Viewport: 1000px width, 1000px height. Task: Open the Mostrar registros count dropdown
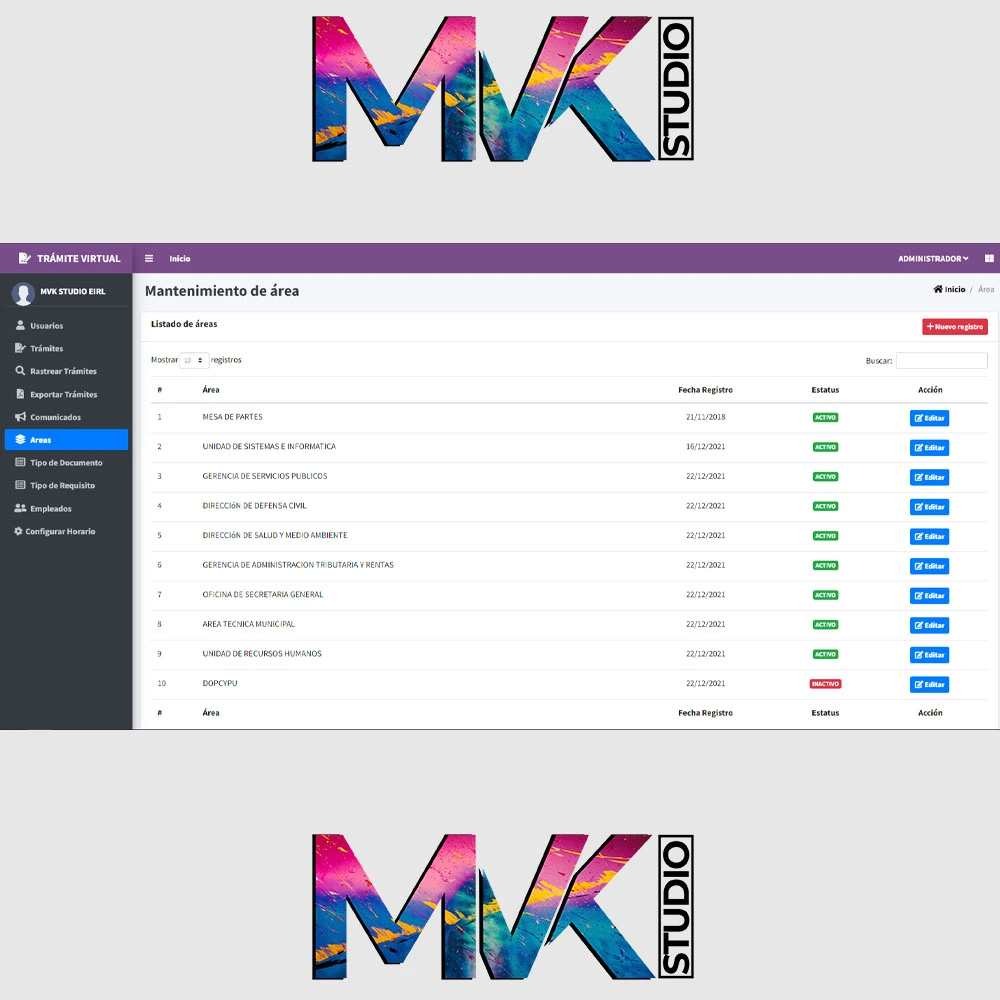coord(194,360)
